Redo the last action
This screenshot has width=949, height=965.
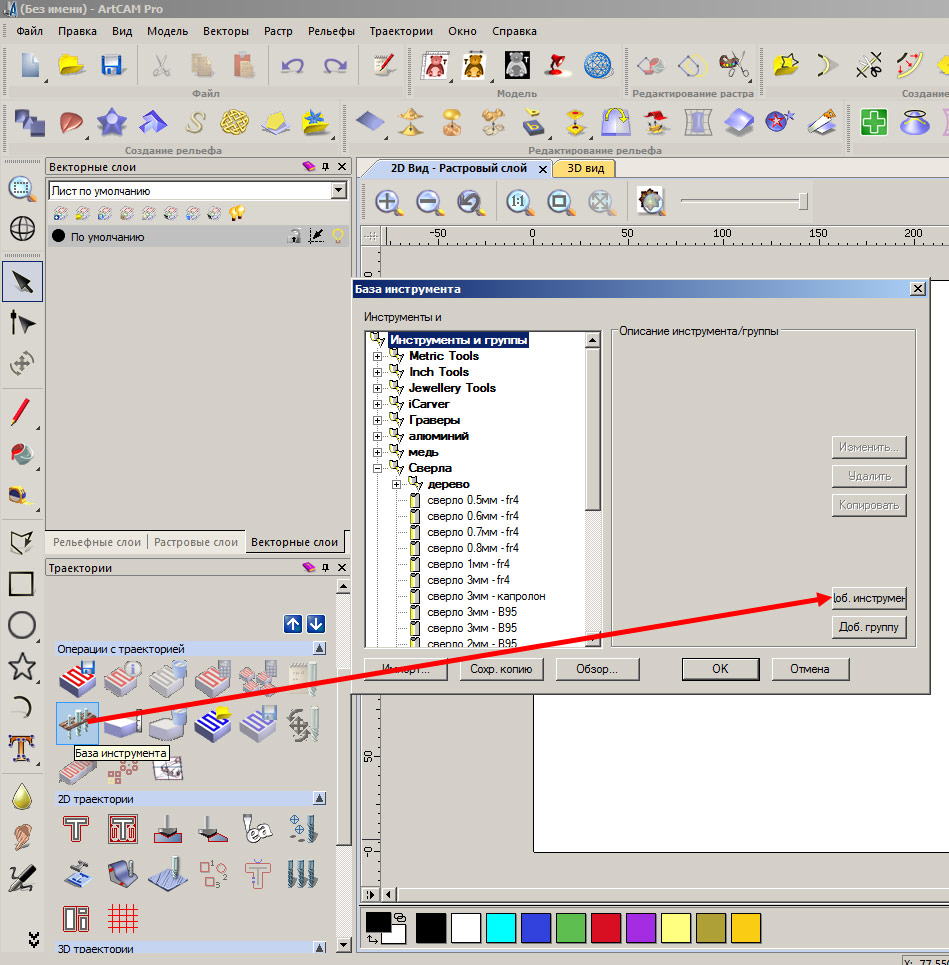click(x=335, y=65)
